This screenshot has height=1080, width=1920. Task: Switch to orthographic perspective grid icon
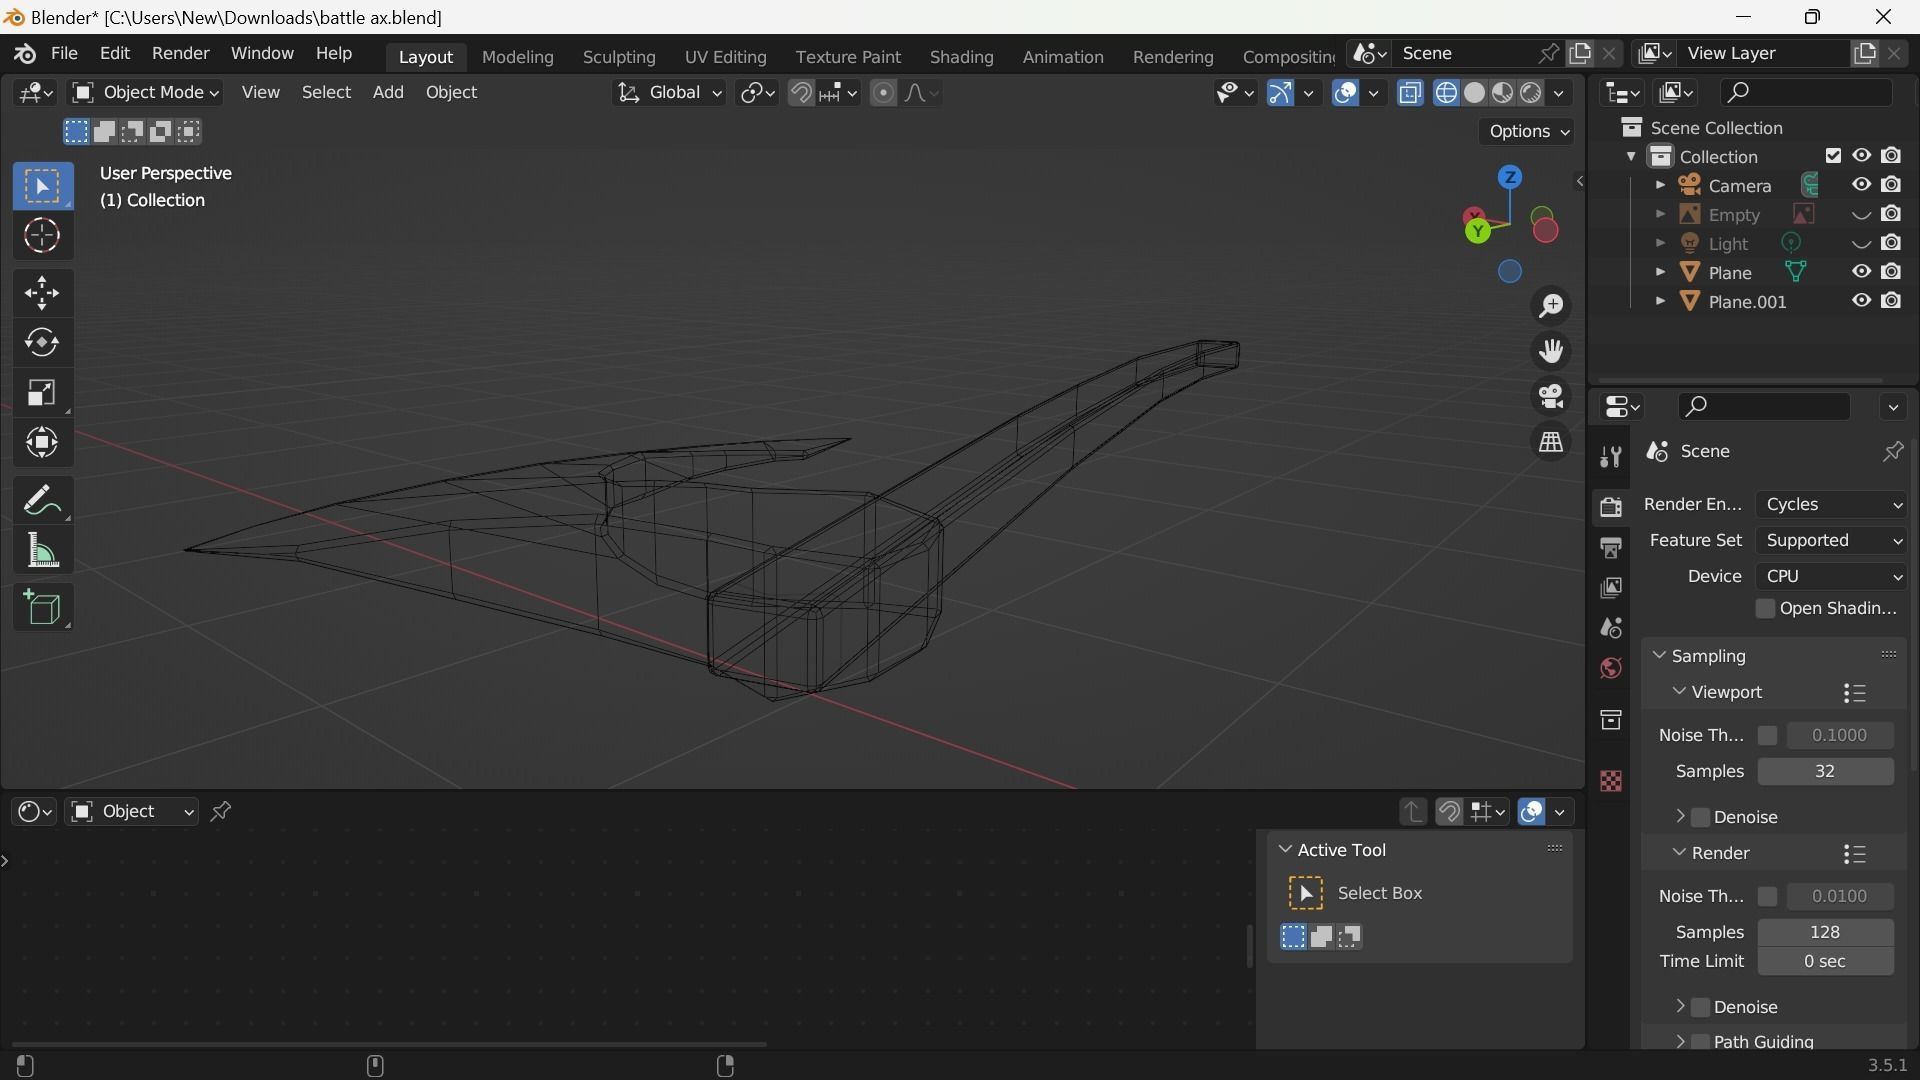1551,443
